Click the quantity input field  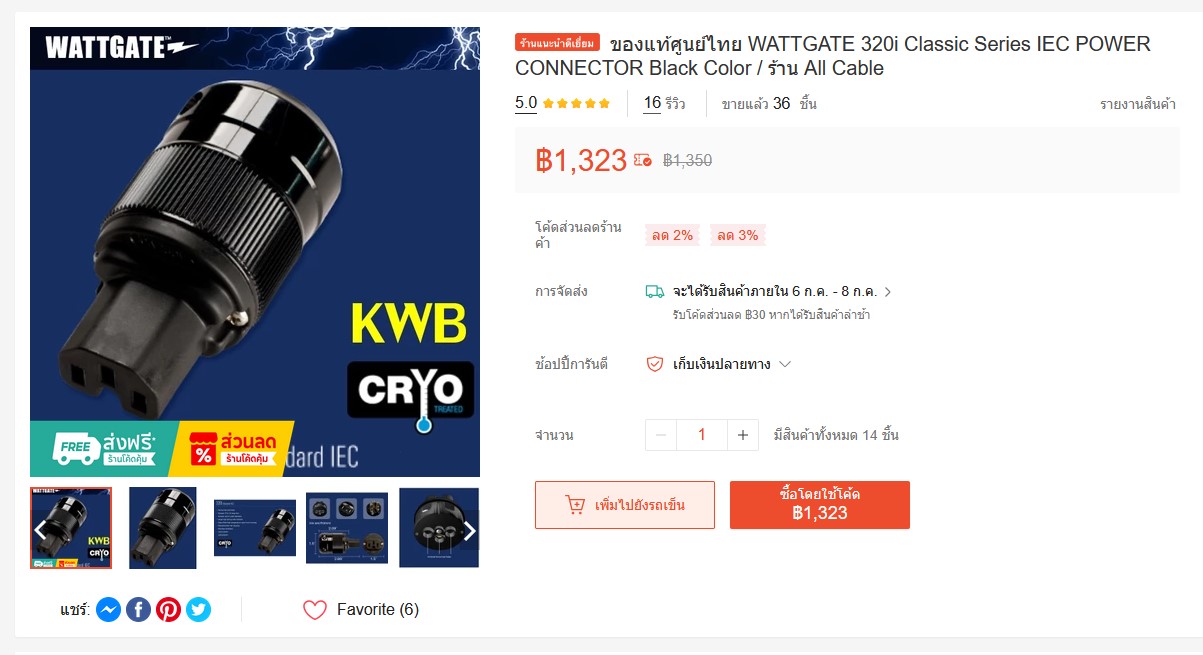point(702,435)
